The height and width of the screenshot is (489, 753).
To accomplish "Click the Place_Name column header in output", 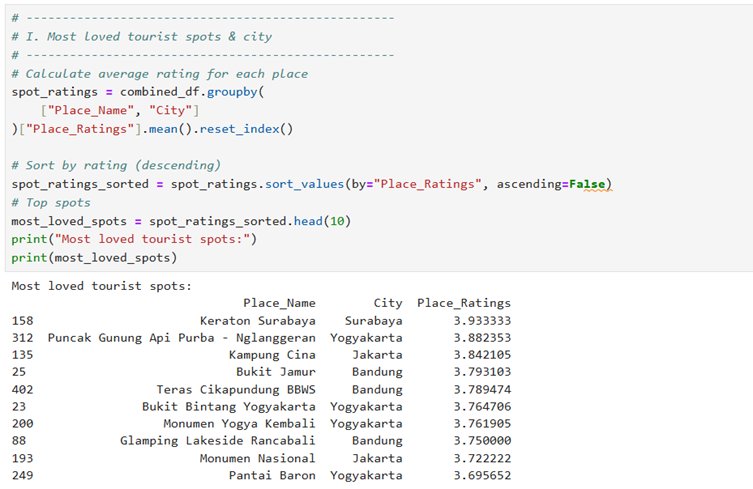I will [279, 303].
